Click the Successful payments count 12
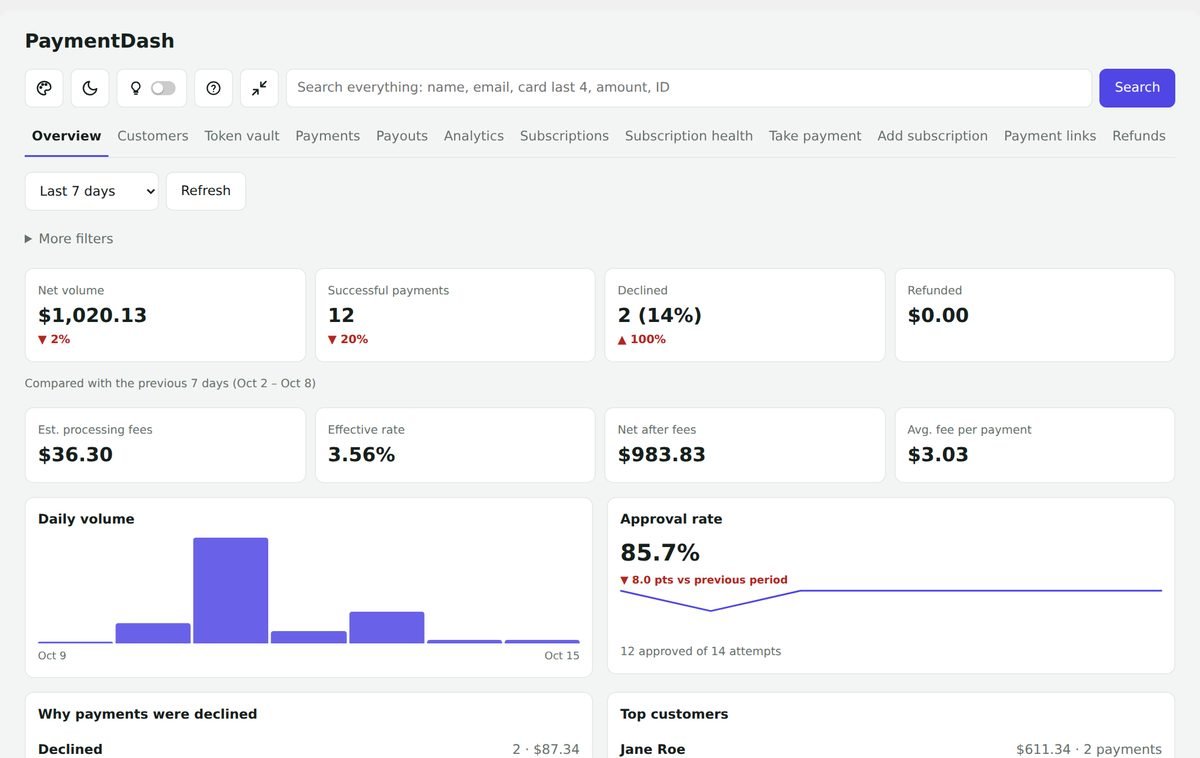Image resolution: width=1200 pixels, height=758 pixels. (341, 316)
